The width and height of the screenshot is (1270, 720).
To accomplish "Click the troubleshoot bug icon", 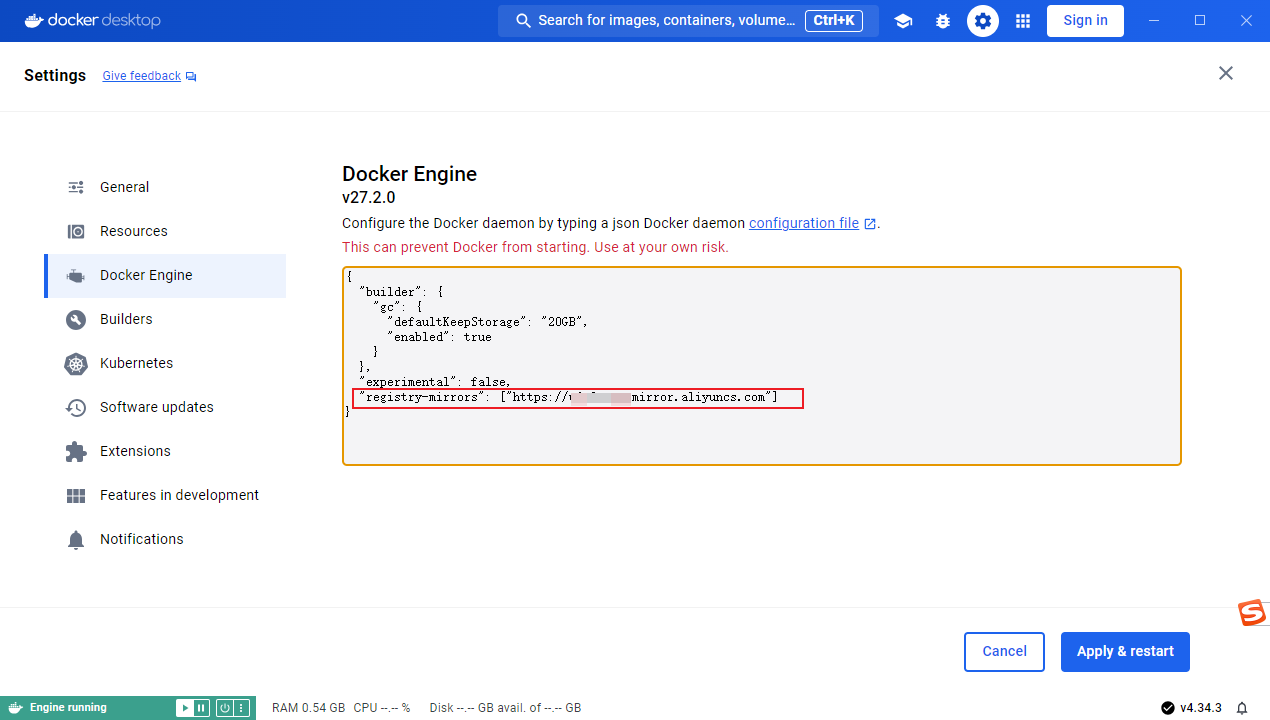I will pos(943,21).
